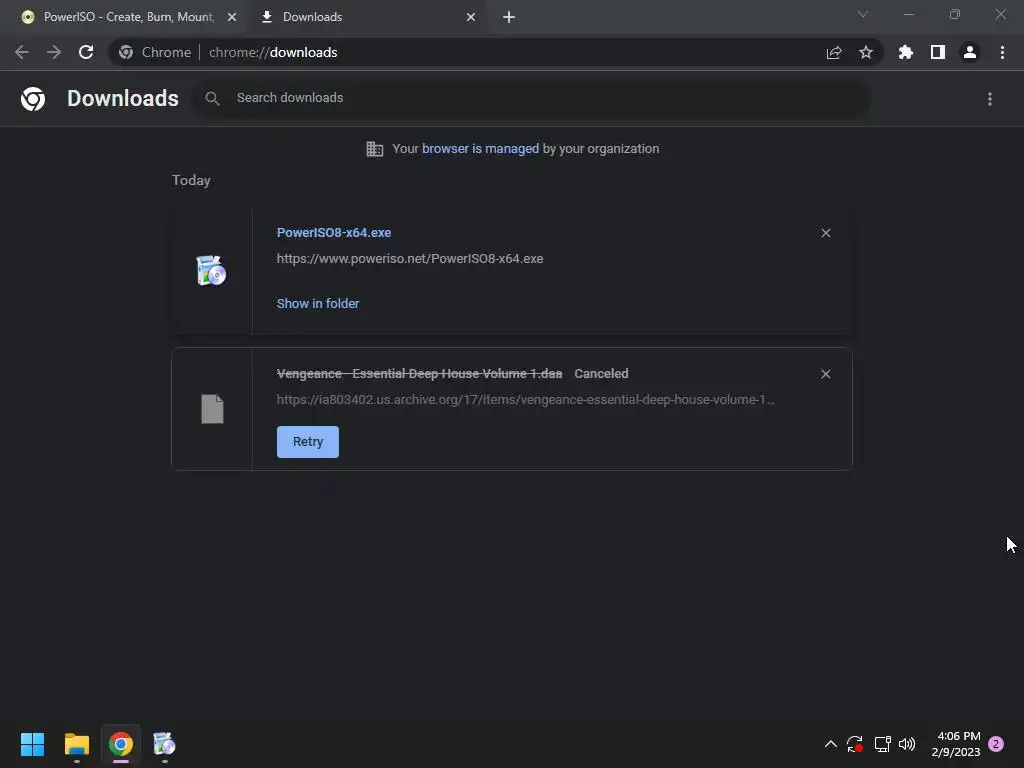Focus the Search downloads field
Viewport: 1024px width, 768px height.
tap(531, 98)
